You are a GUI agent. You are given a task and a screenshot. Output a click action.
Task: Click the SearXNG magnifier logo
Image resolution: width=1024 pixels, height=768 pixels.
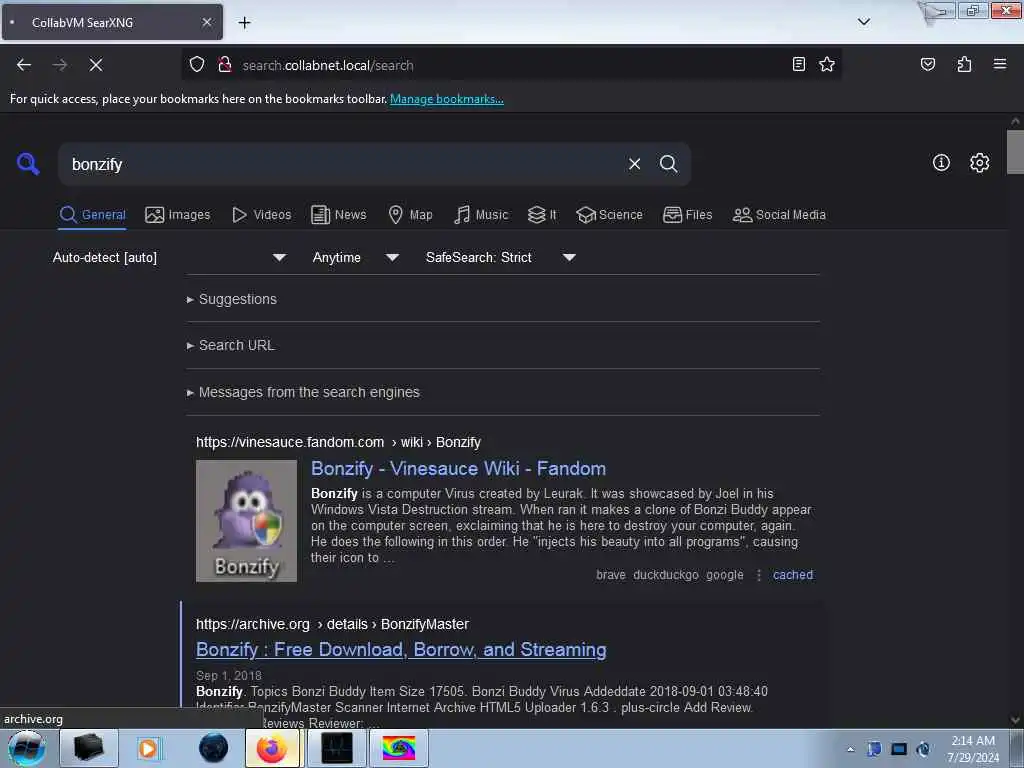(x=28, y=163)
